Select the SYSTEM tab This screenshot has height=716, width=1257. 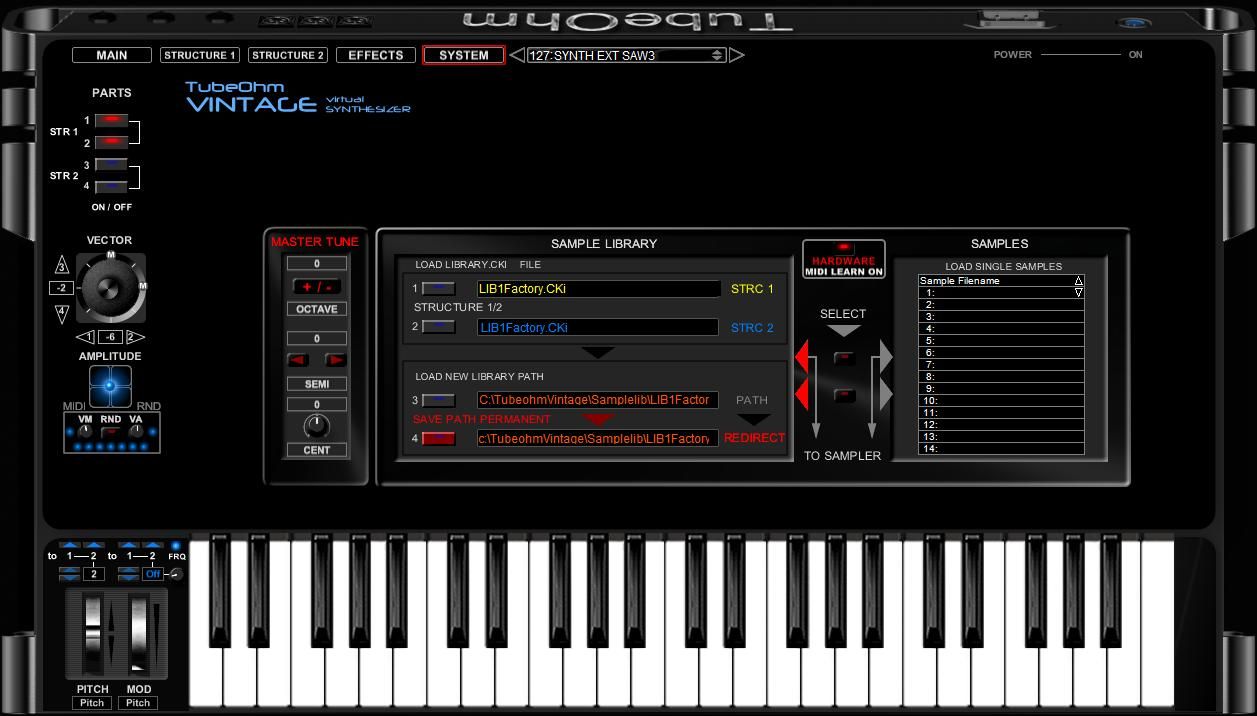point(464,55)
